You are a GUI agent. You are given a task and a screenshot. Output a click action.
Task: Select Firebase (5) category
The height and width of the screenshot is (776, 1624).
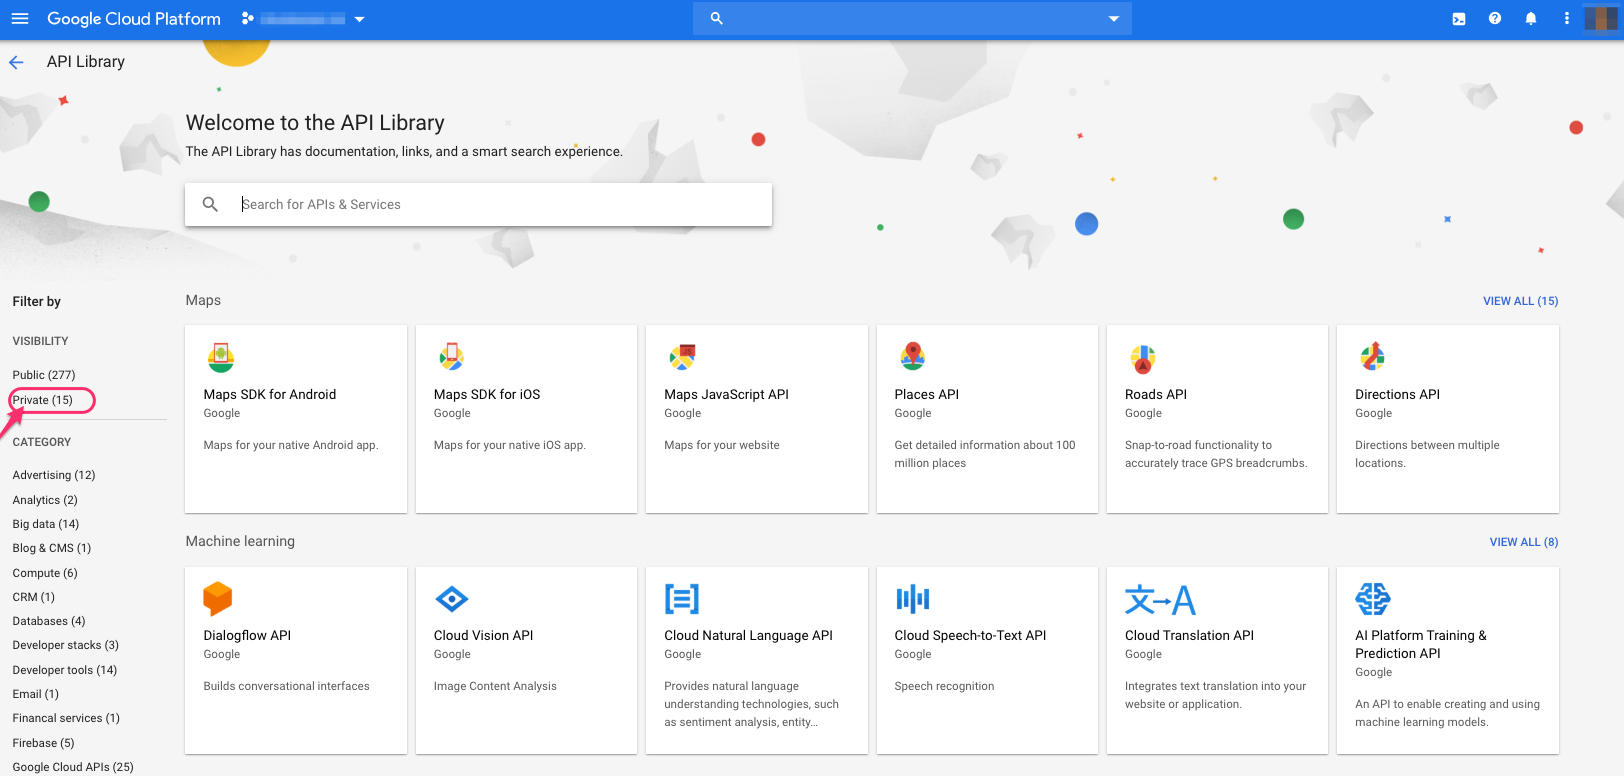tap(44, 743)
